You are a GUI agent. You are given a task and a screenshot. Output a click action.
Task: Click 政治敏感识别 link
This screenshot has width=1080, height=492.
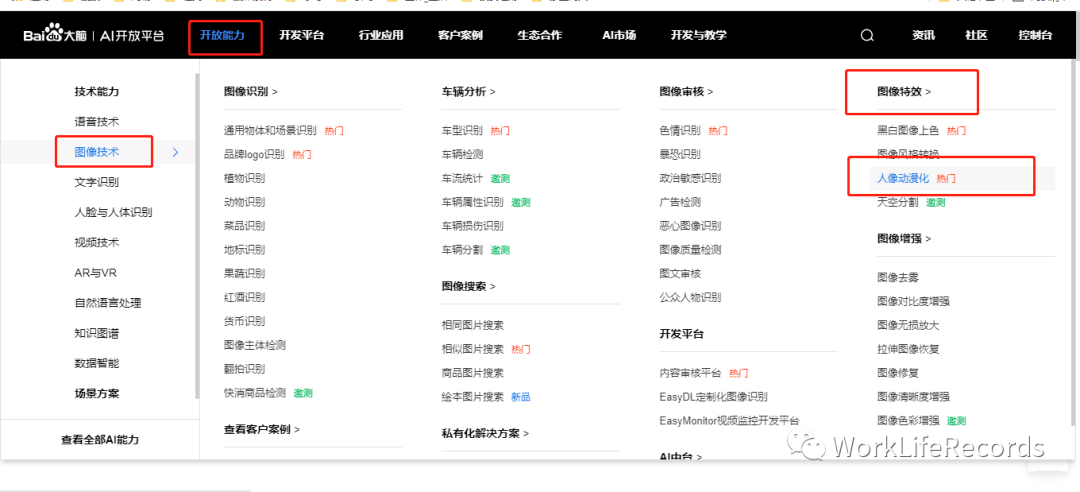tap(690, 178)
